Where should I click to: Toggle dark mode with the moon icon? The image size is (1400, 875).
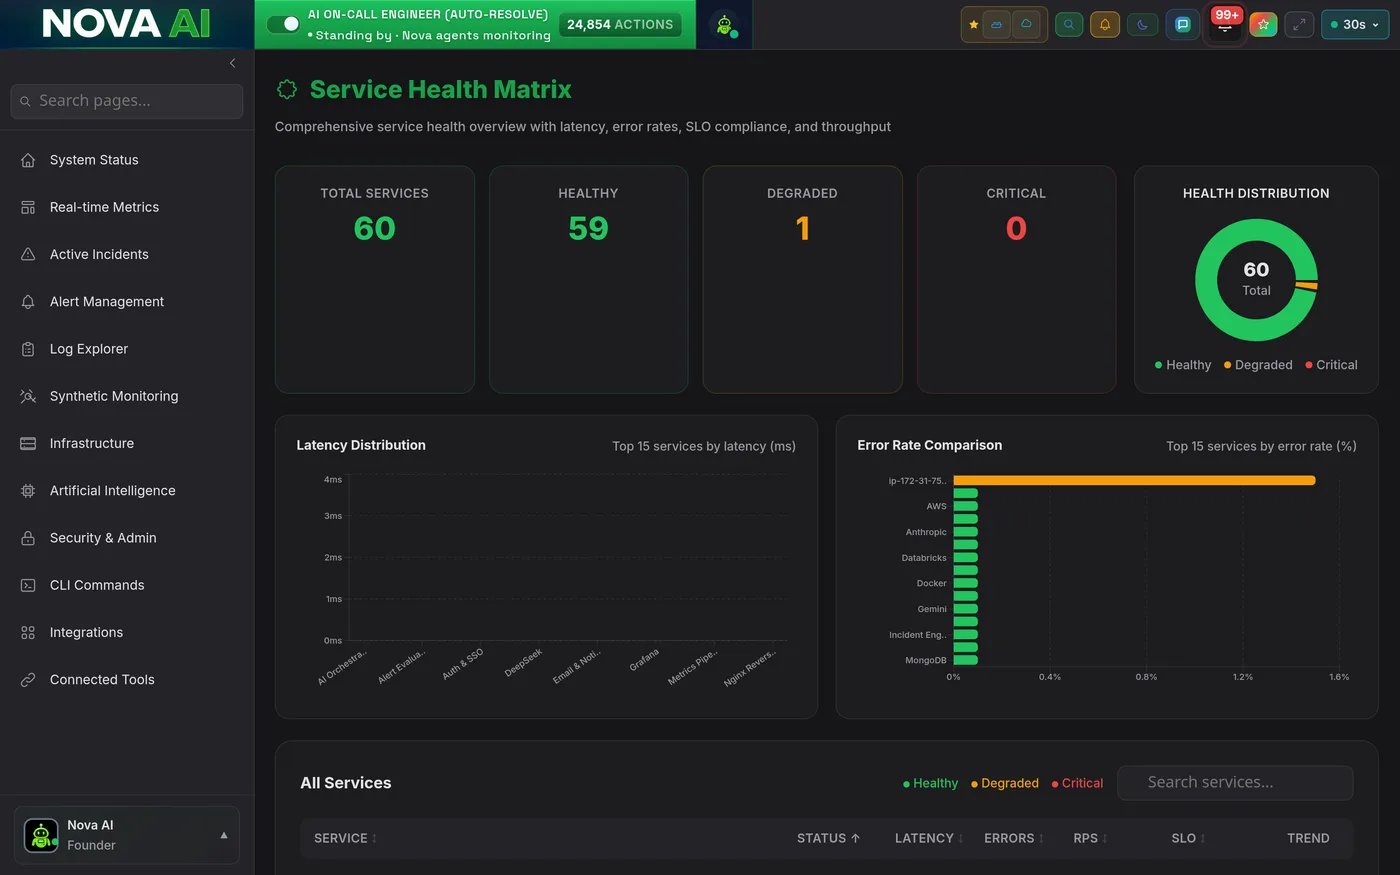click(x=1142, y=25)
